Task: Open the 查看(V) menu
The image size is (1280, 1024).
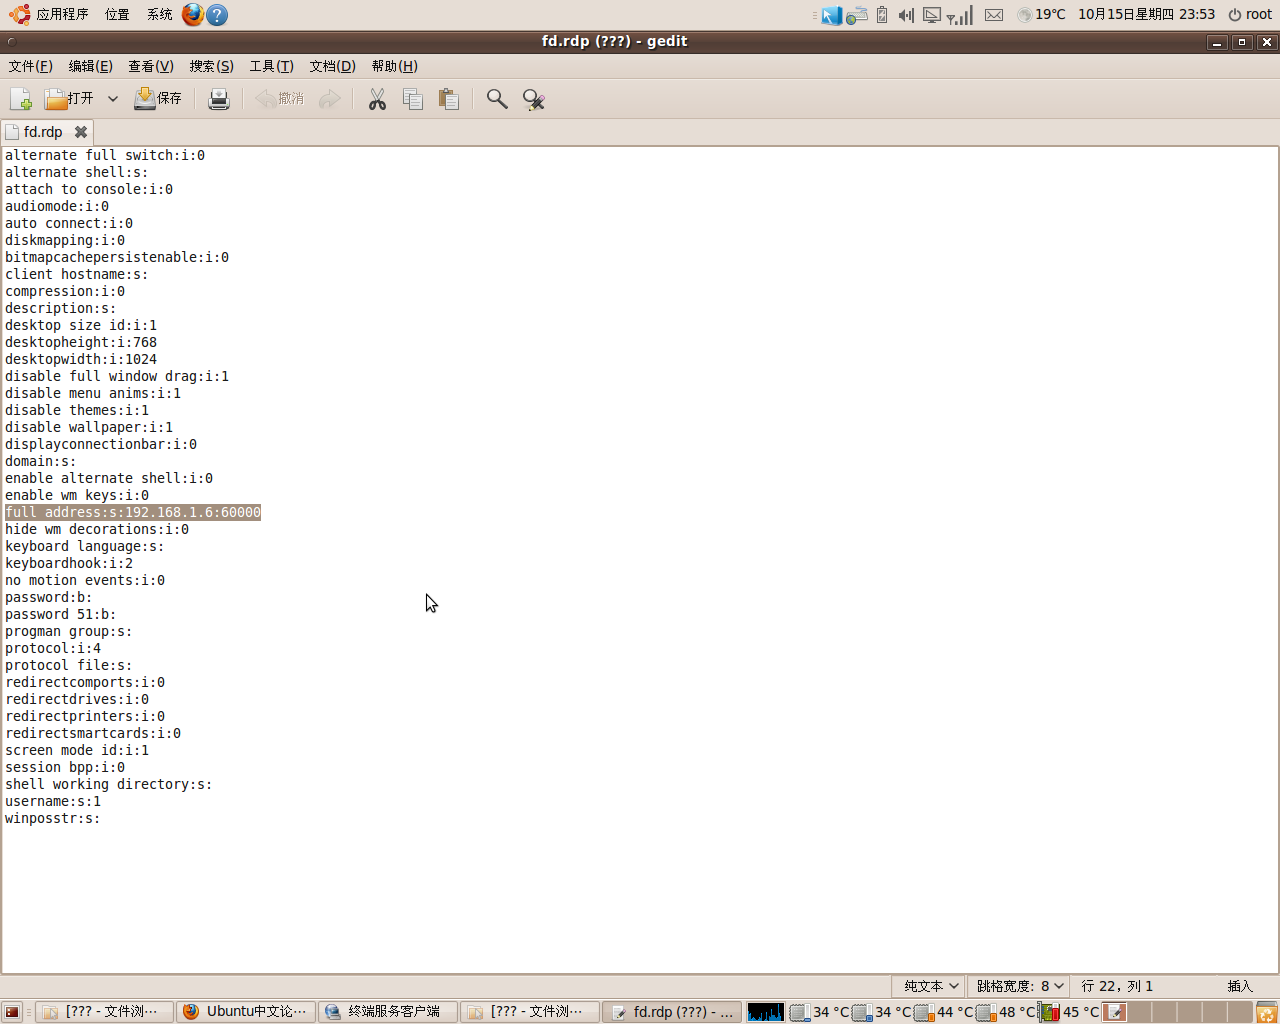Action: pos(151,66)
